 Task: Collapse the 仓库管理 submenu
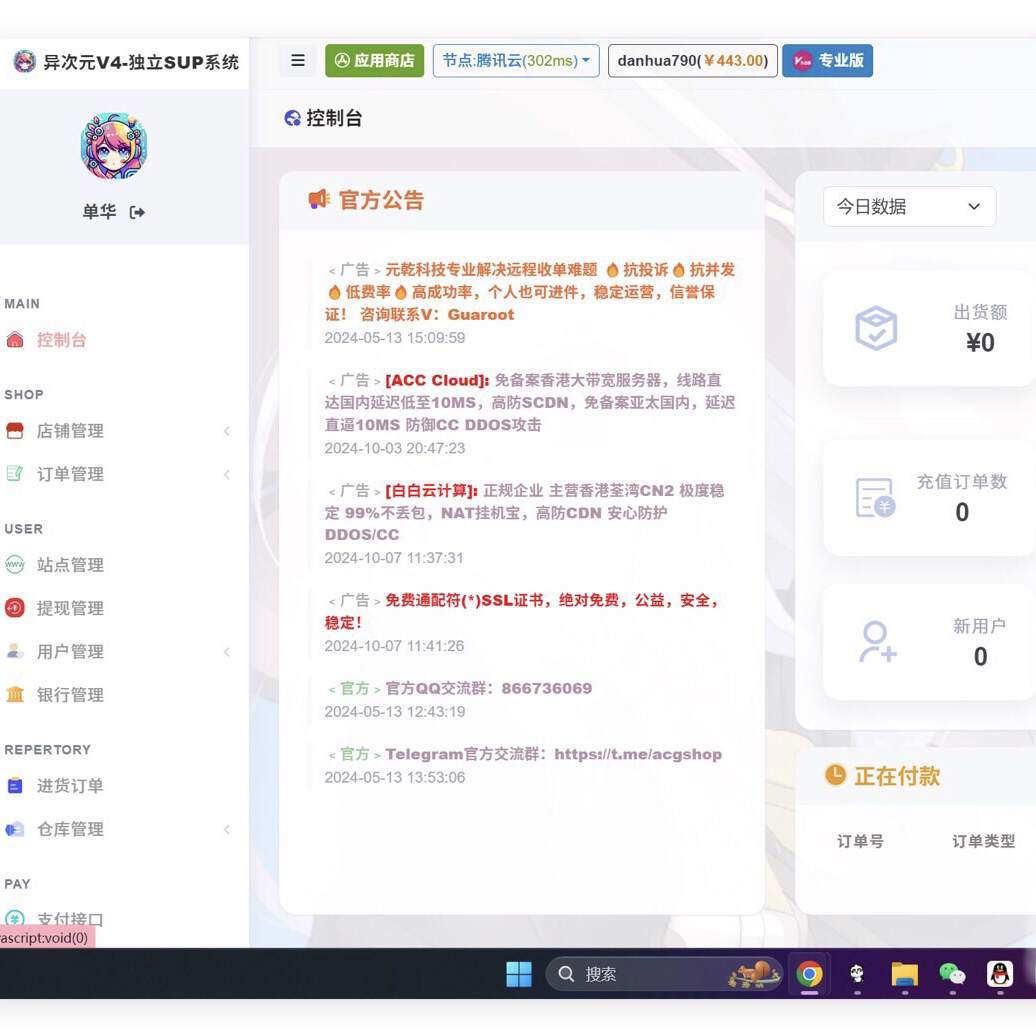coord(227,829)
